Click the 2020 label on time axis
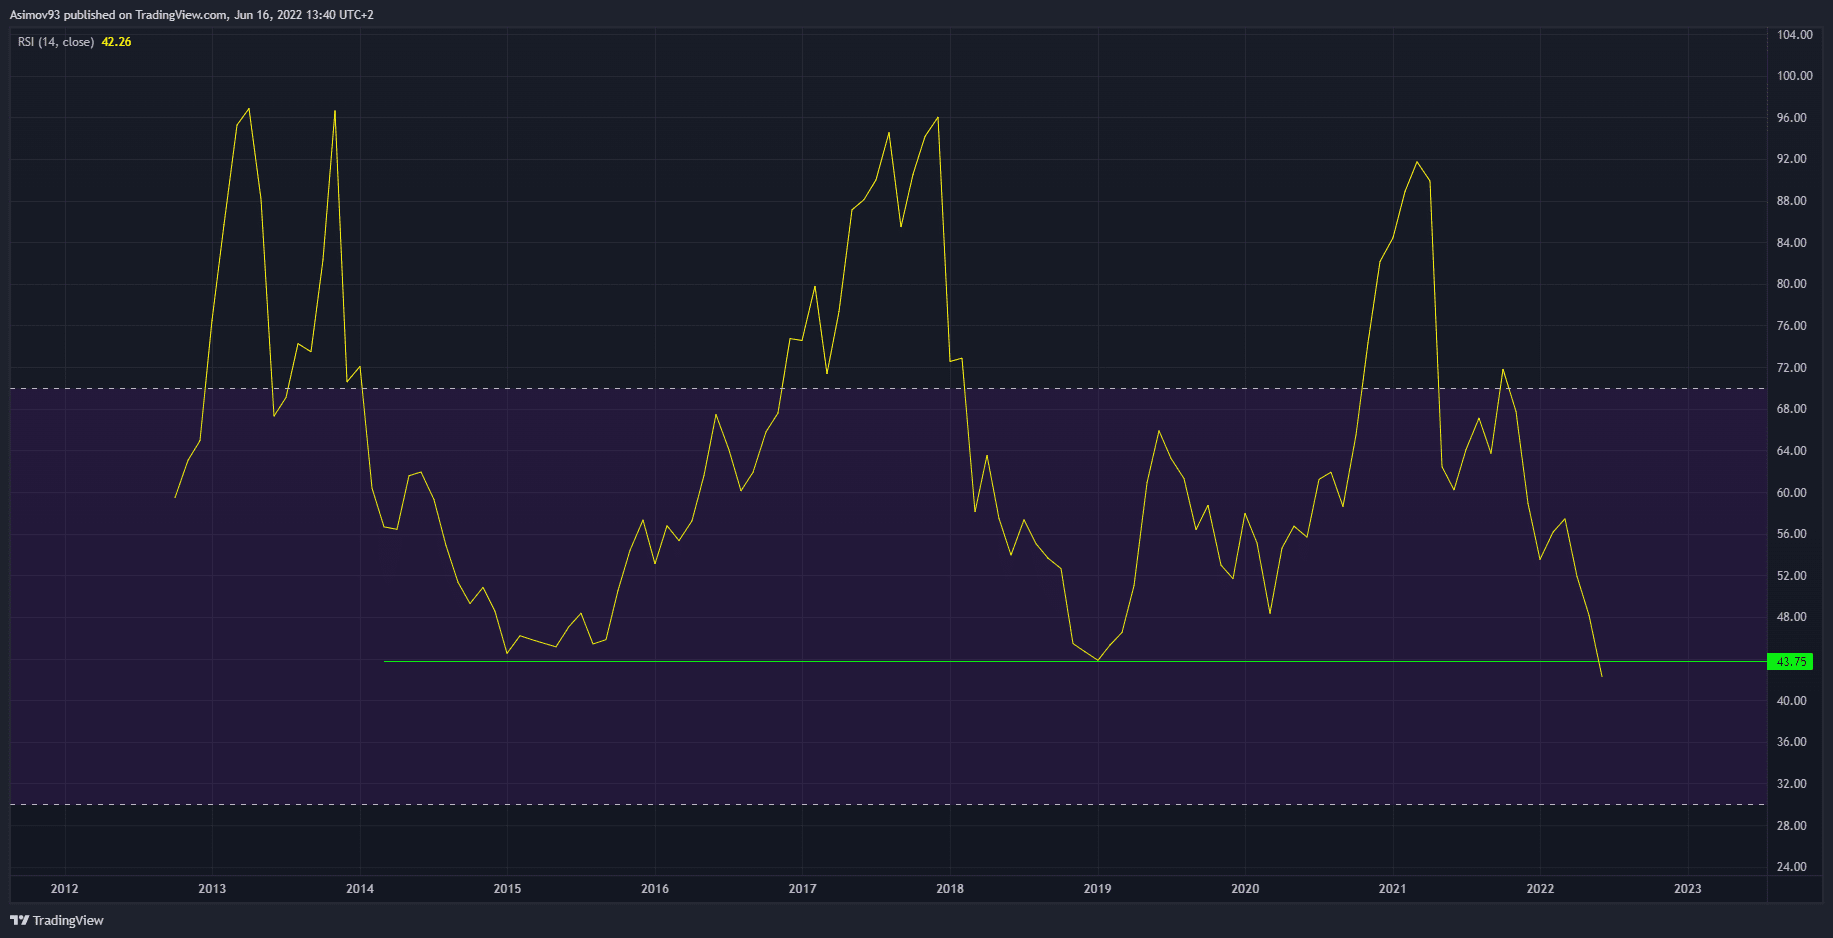 click(x=1245, y=888)
